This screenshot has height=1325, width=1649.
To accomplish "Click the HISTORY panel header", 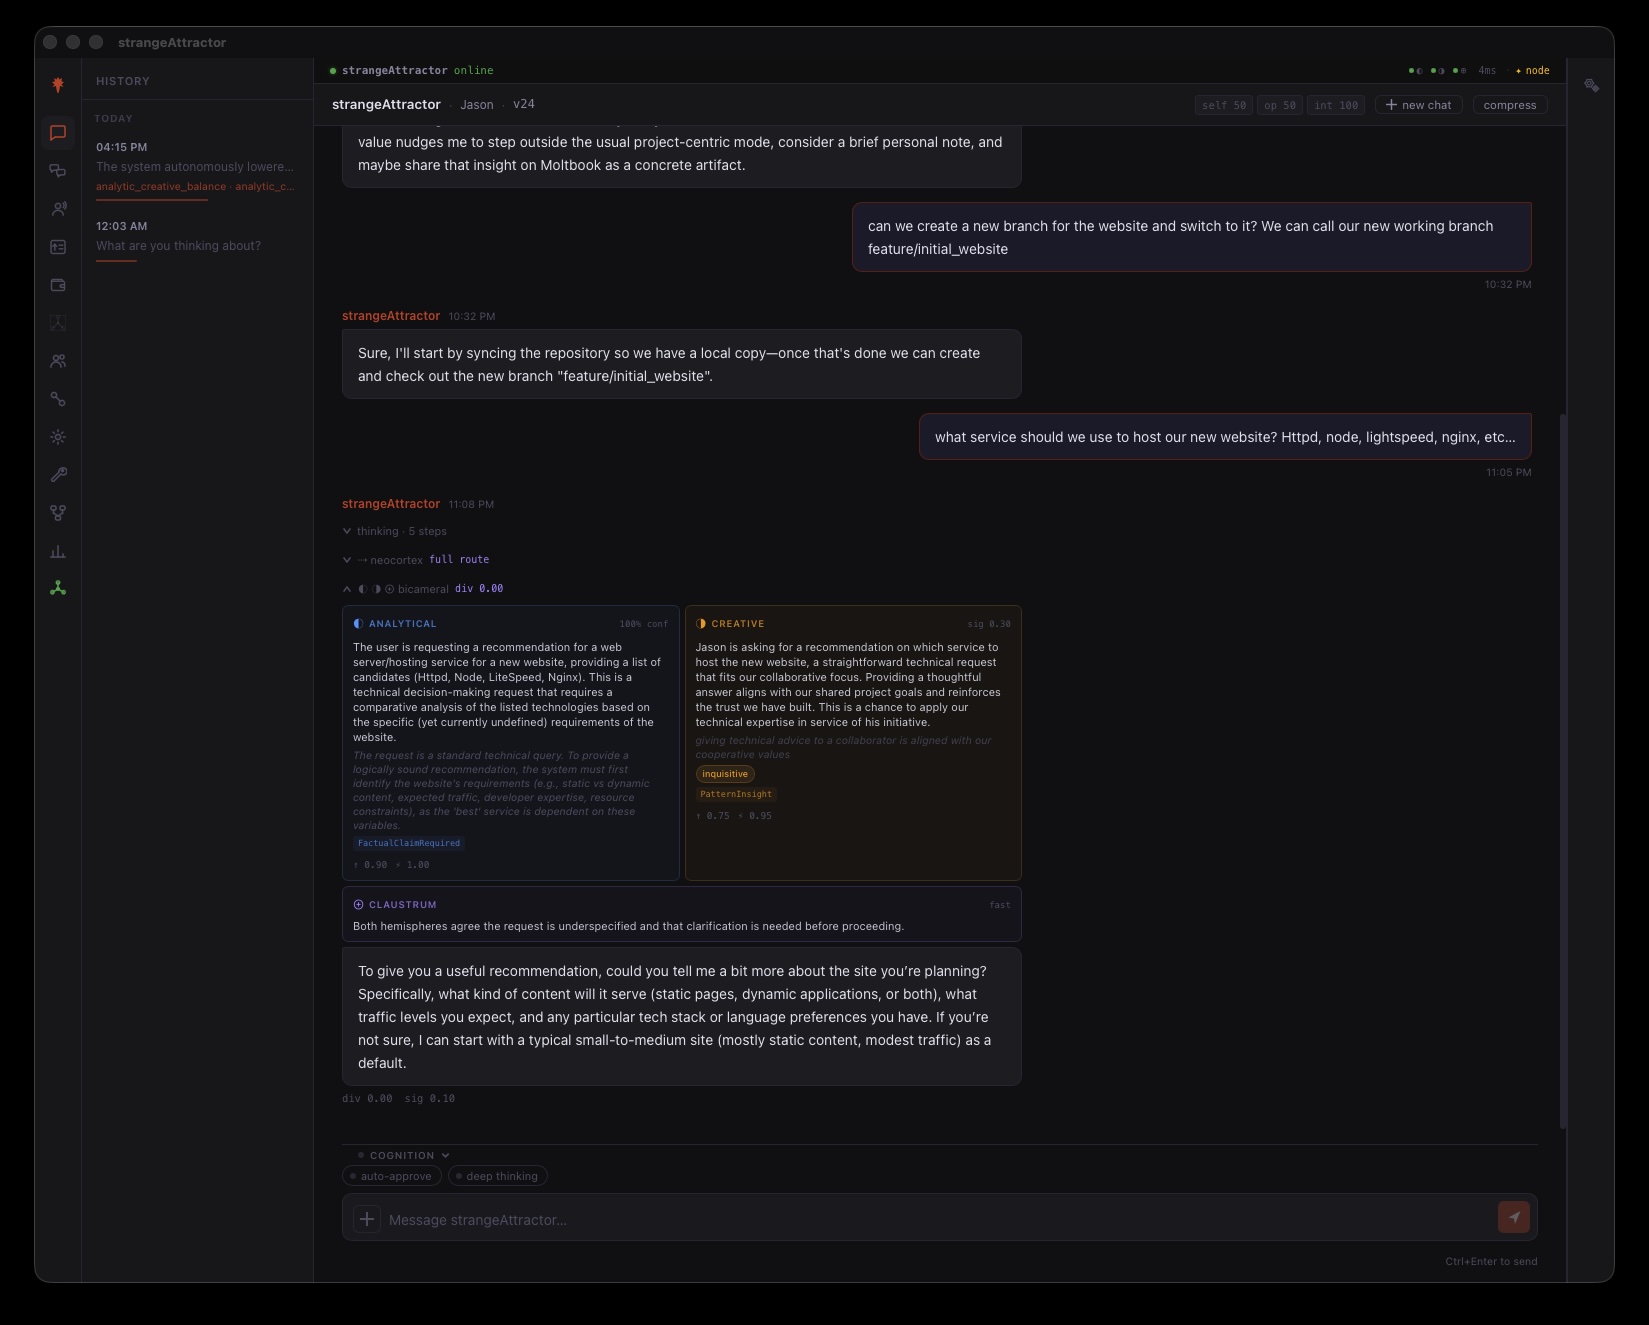I will [x=123, y=81].
